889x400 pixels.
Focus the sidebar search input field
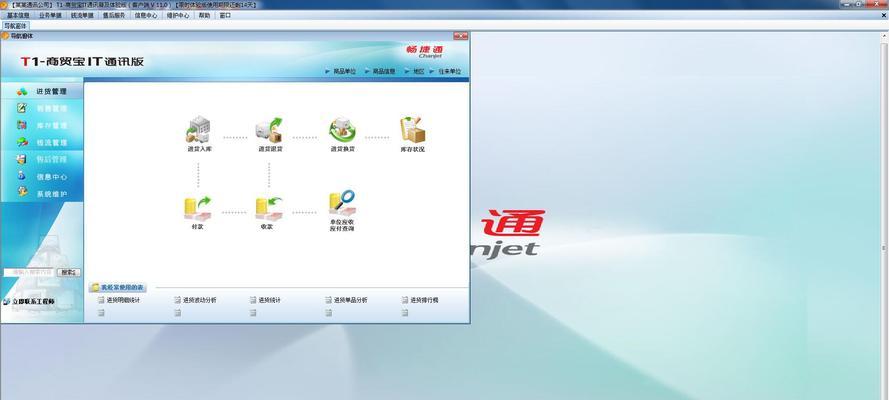click(29, 273)
